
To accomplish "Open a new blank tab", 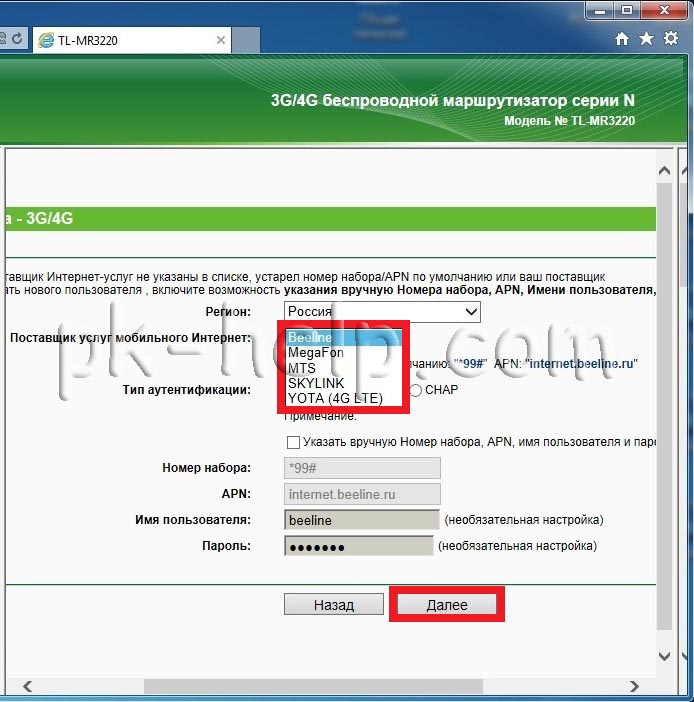I will 246,40.
